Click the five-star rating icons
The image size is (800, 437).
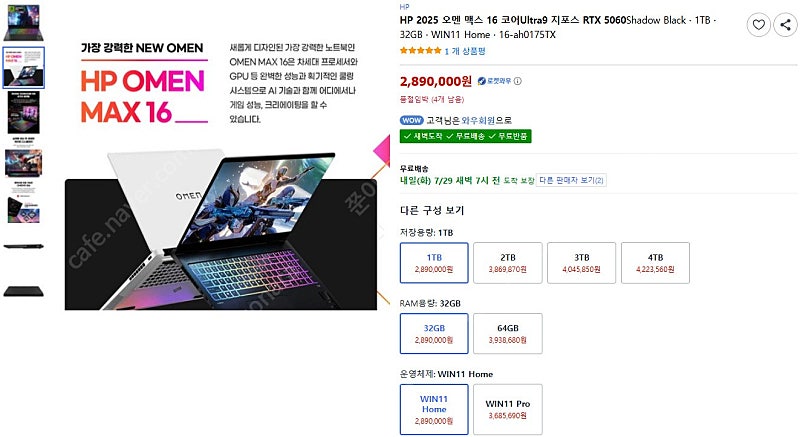[x=420, y=50]
